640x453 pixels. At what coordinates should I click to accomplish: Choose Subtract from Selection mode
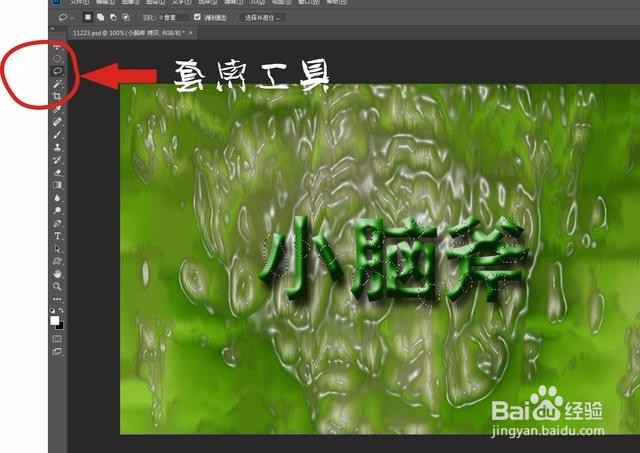coord(113,18)
